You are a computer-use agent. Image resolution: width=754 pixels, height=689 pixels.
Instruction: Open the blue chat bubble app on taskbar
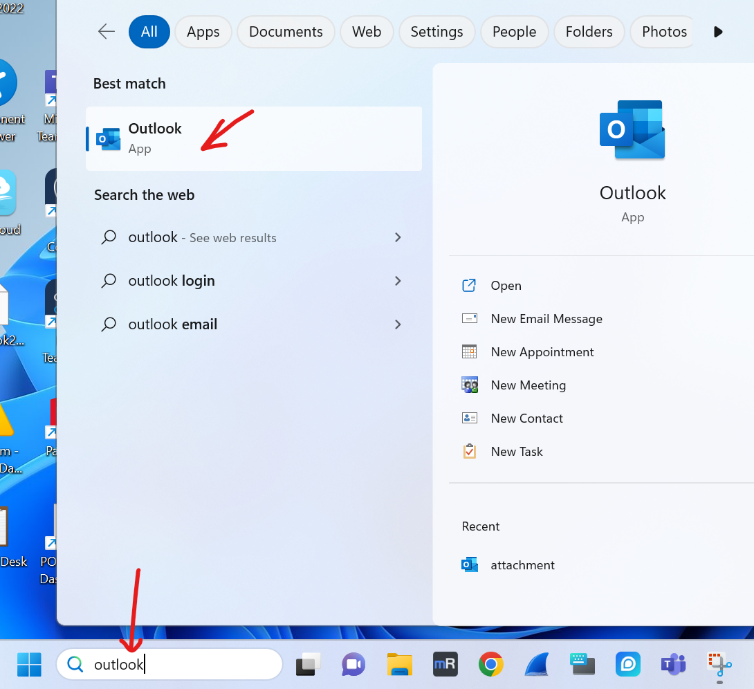click(x=628, y=664)
